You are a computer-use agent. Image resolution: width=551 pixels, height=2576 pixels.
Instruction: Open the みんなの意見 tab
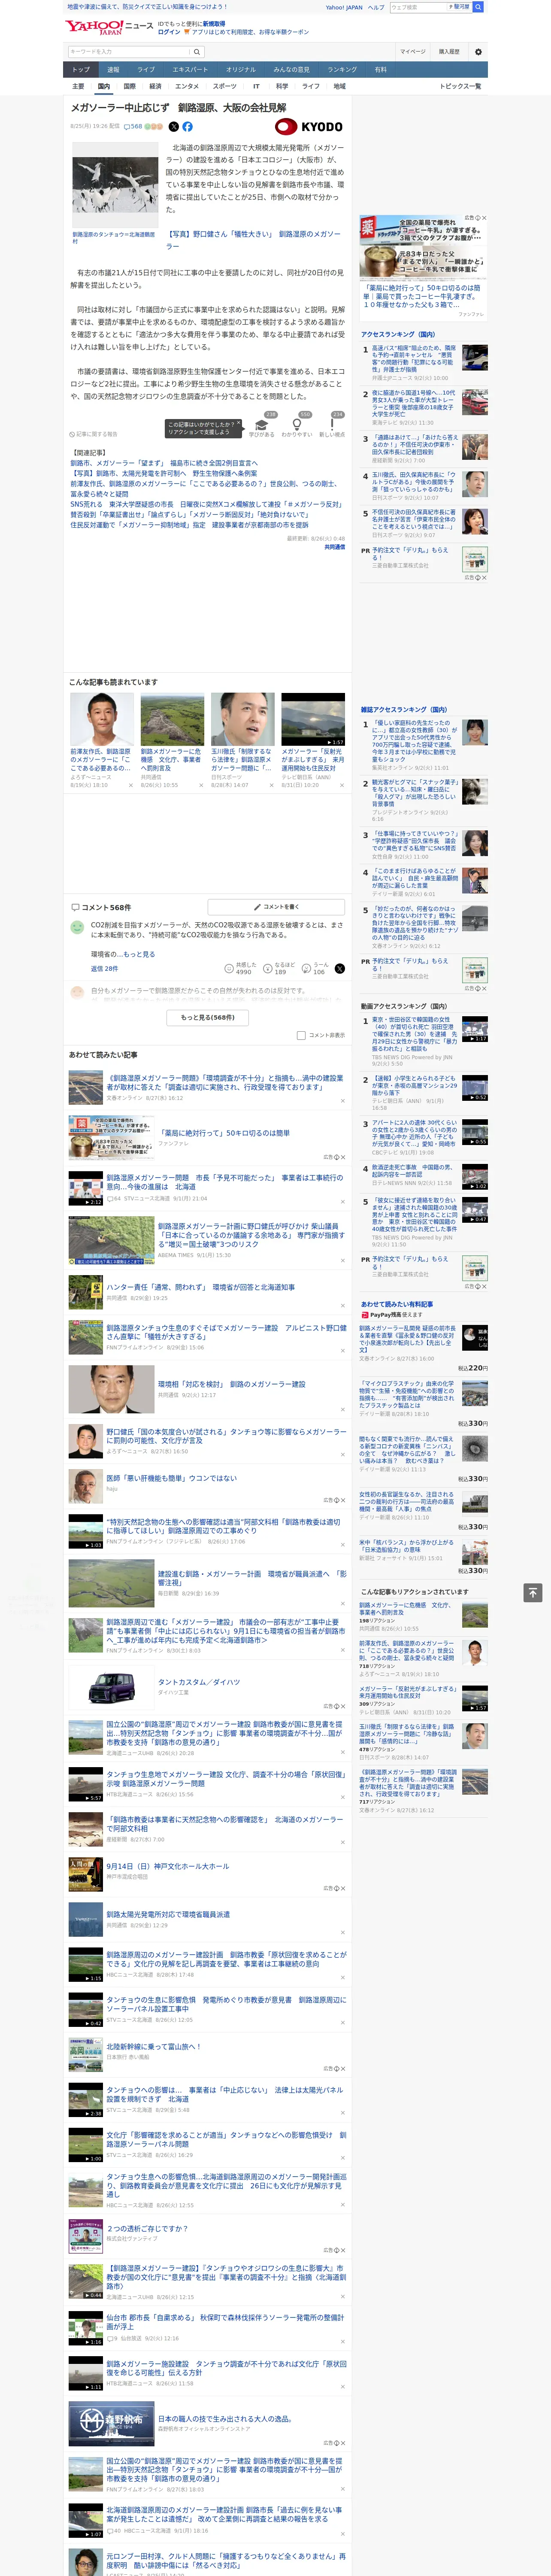click(x=292, y=69)
